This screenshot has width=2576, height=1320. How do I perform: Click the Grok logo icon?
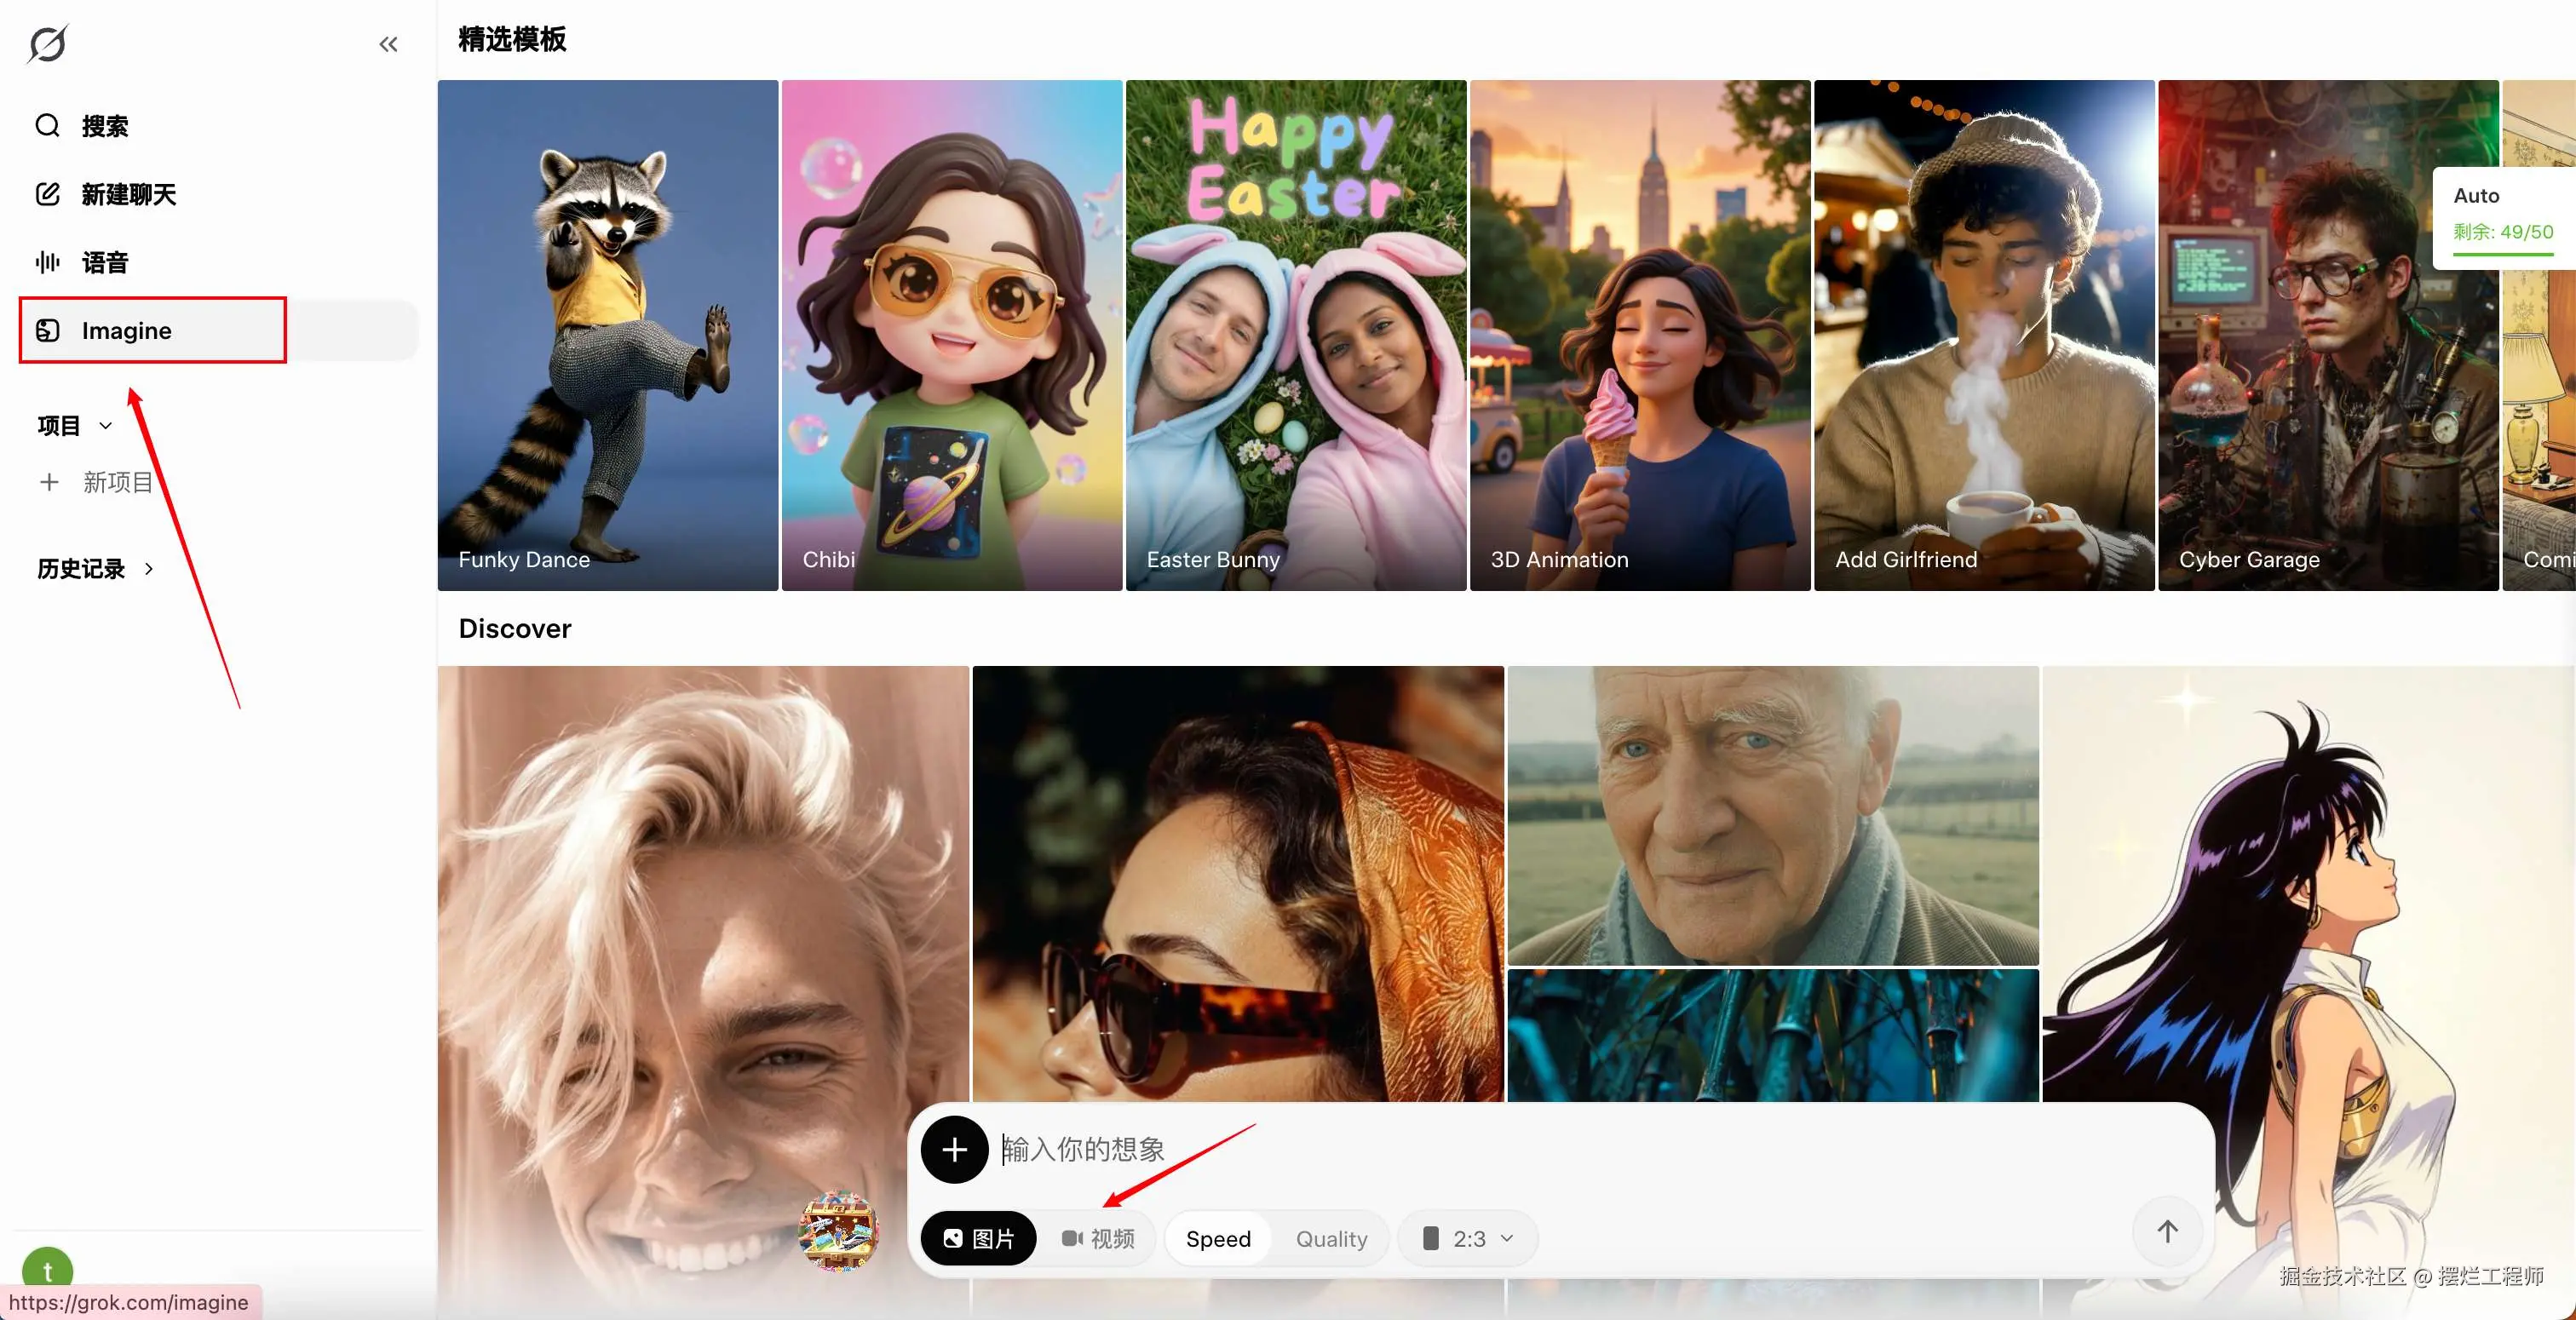[47, 44]
